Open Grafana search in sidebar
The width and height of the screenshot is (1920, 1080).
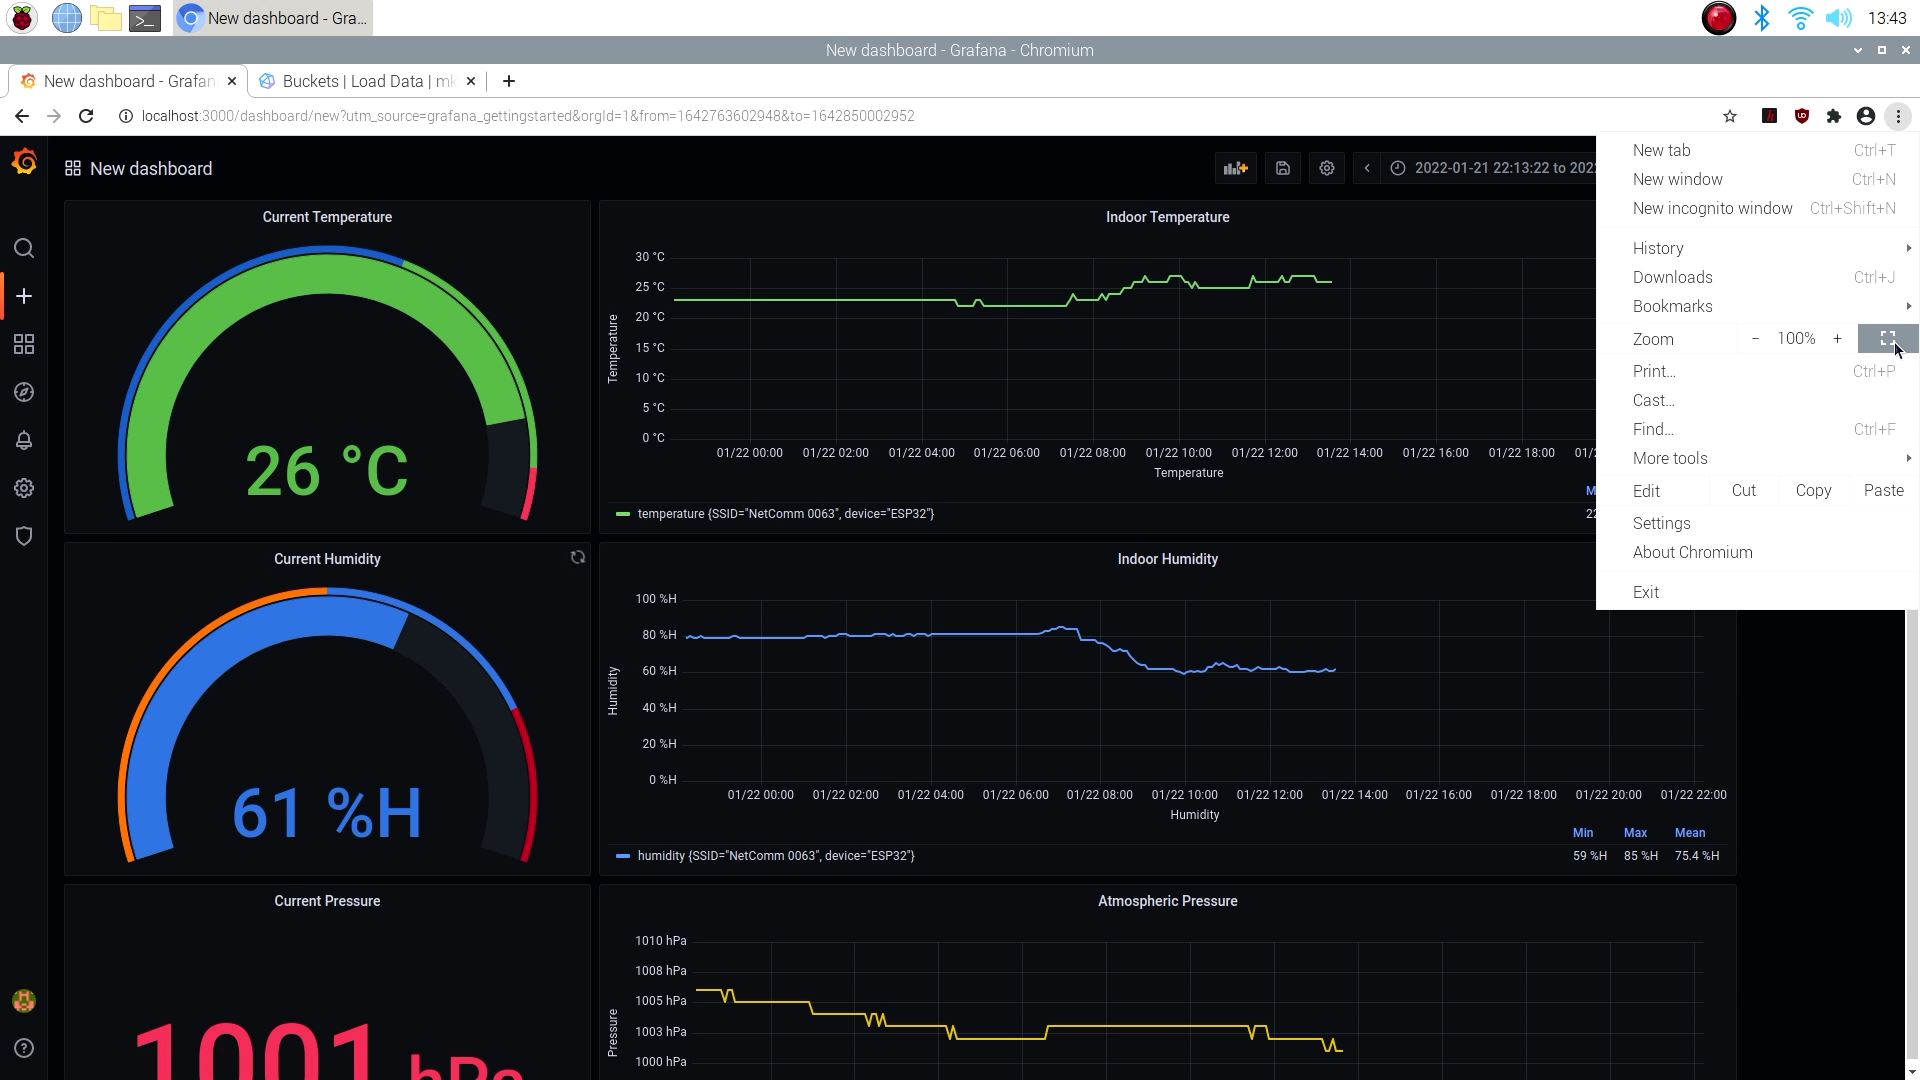(x=24, y=248)
